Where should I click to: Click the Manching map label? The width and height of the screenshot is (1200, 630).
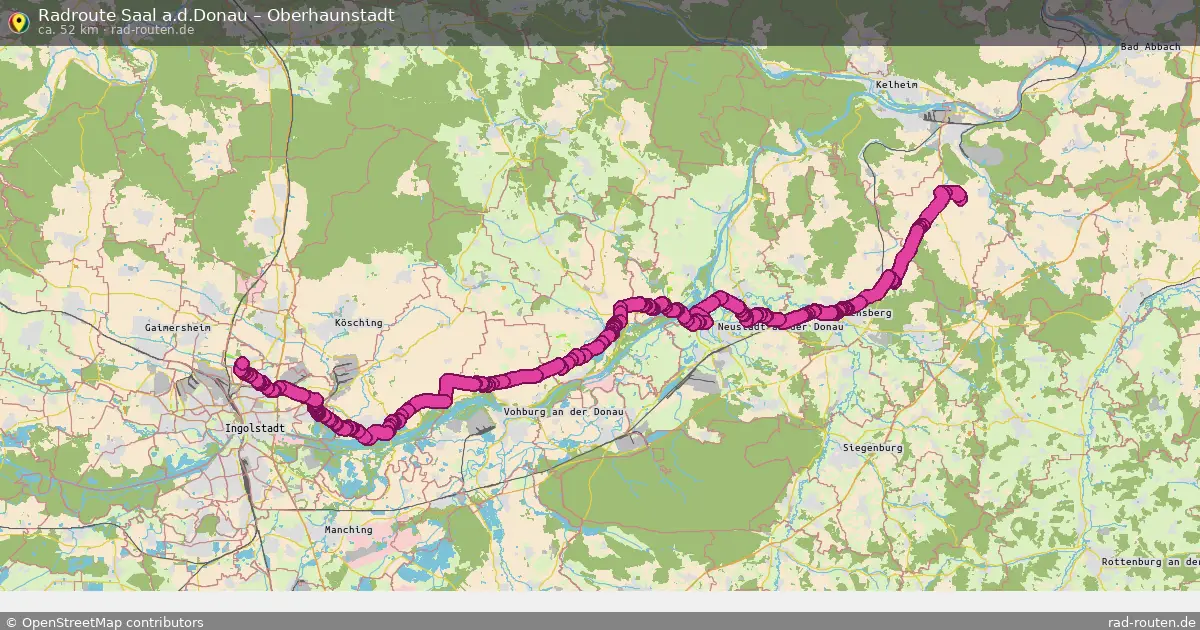(348, 529)
